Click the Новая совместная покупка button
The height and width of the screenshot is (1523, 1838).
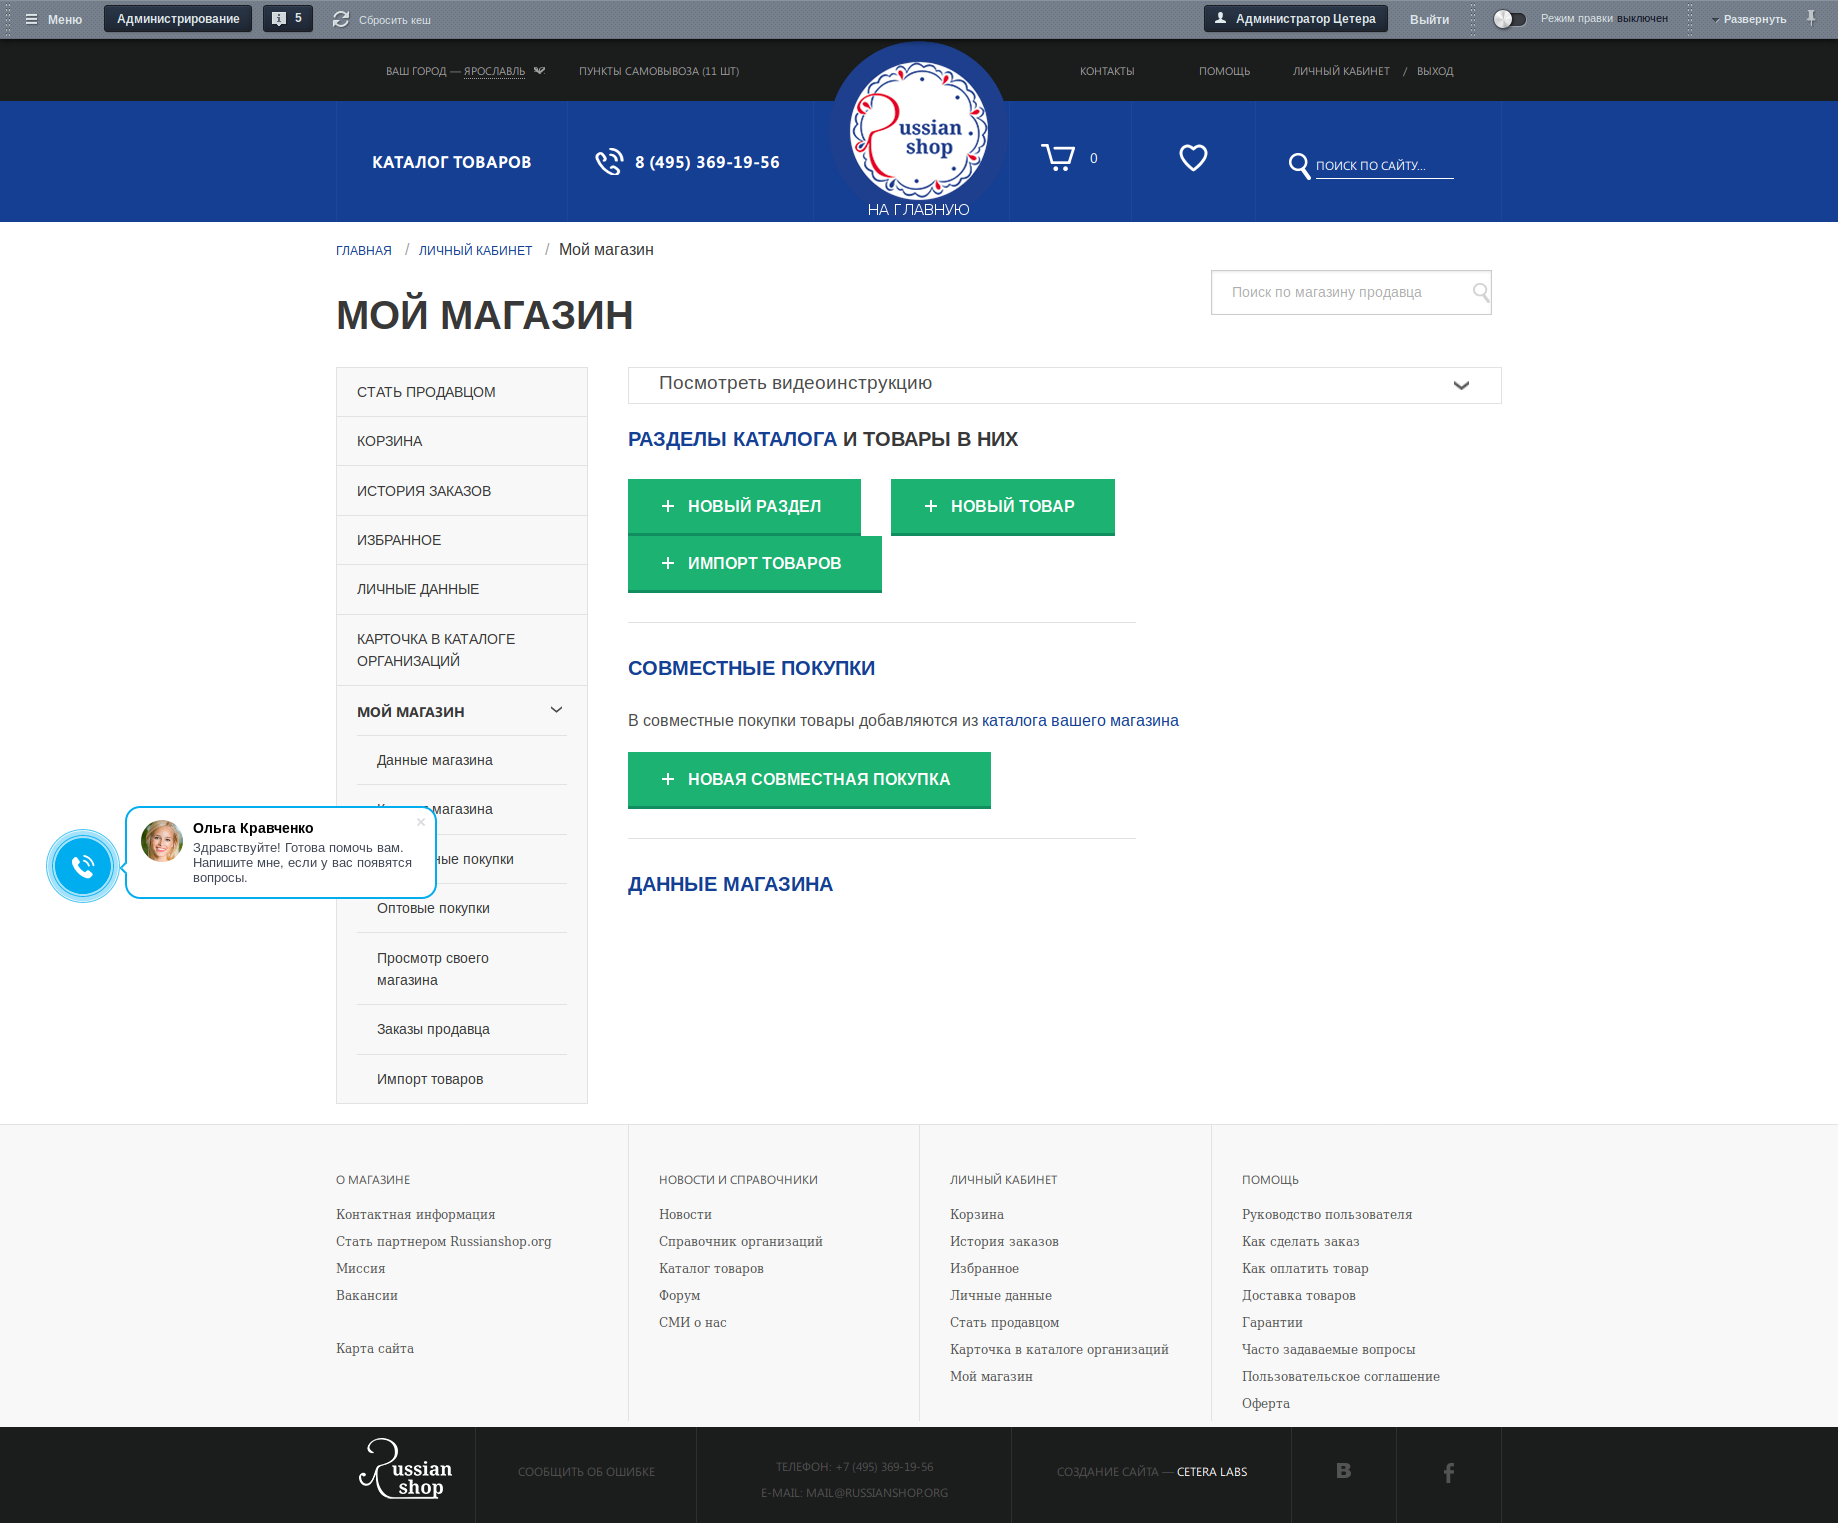(x=808, y=779)
